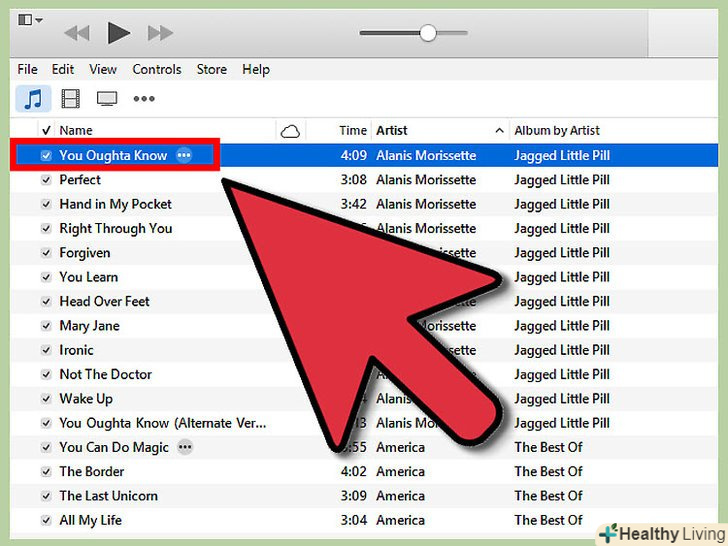Viewport: 728px width, 546px height.
Task: Open the Controls menu
Action: click(157, 69)
